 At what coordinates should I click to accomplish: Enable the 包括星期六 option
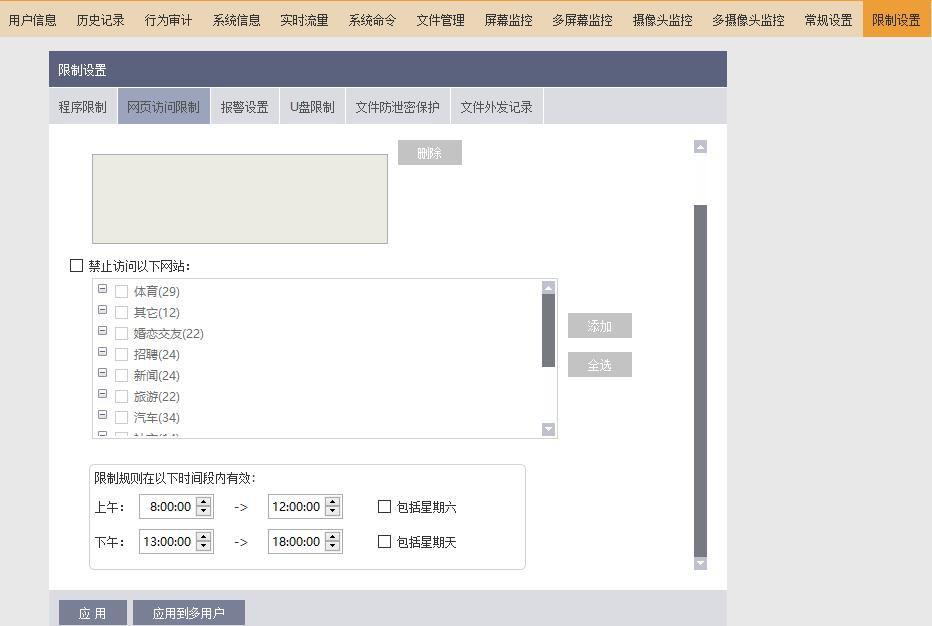[384, 508]
